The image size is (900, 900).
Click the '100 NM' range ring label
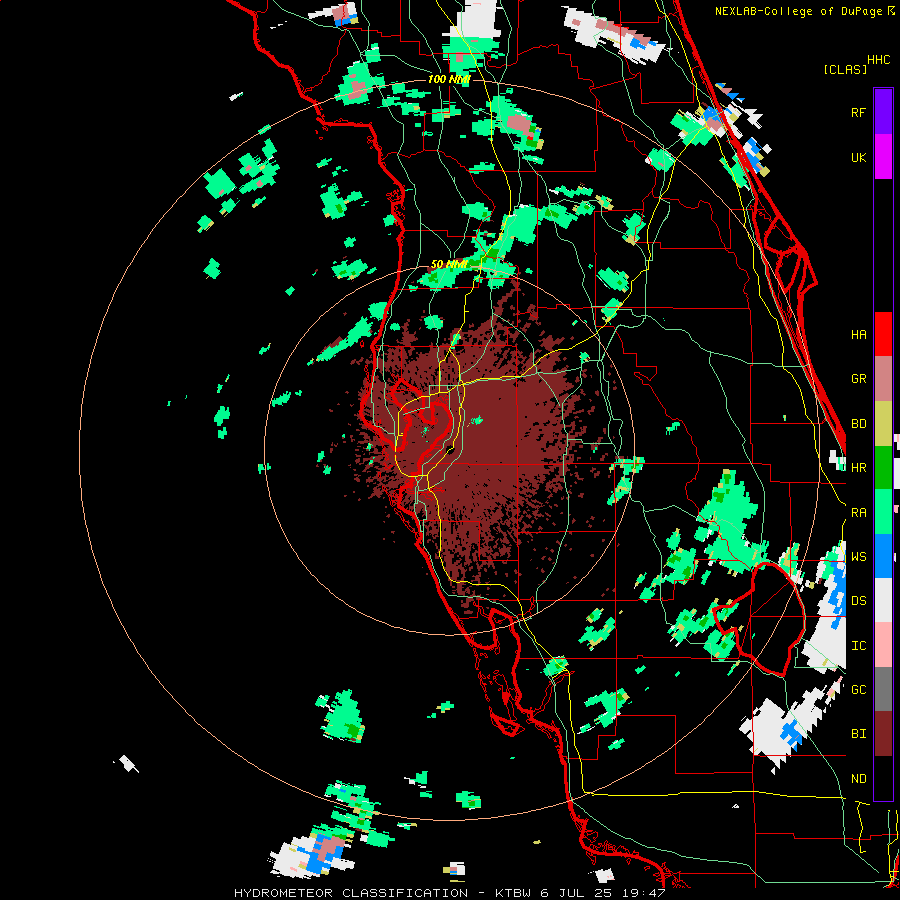click(449, 79)
